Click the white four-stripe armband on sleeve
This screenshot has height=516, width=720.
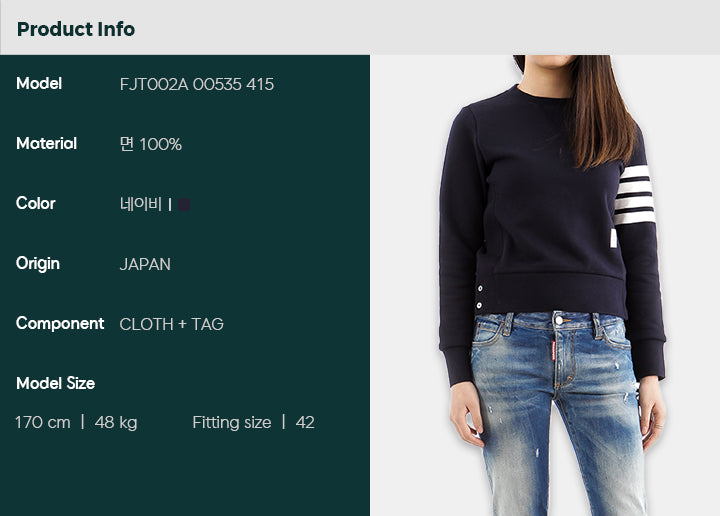pos(635,195)
